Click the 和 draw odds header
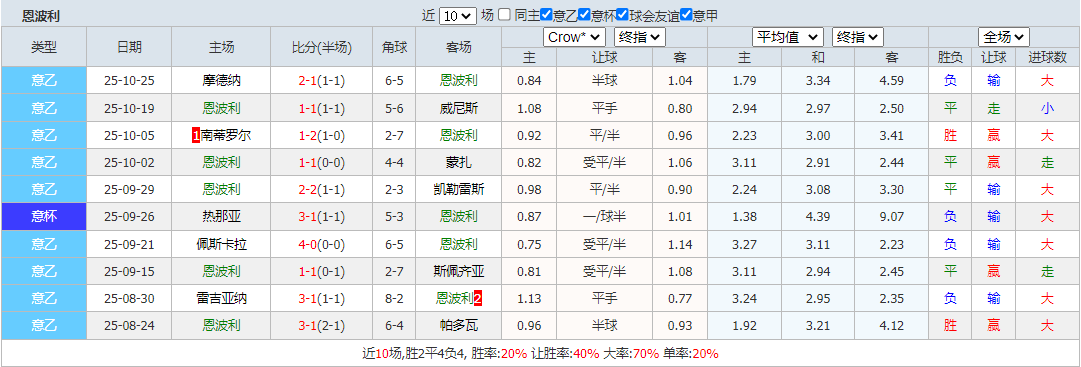1081x367 pixels. pyautogui.click(x=818, y=58)
